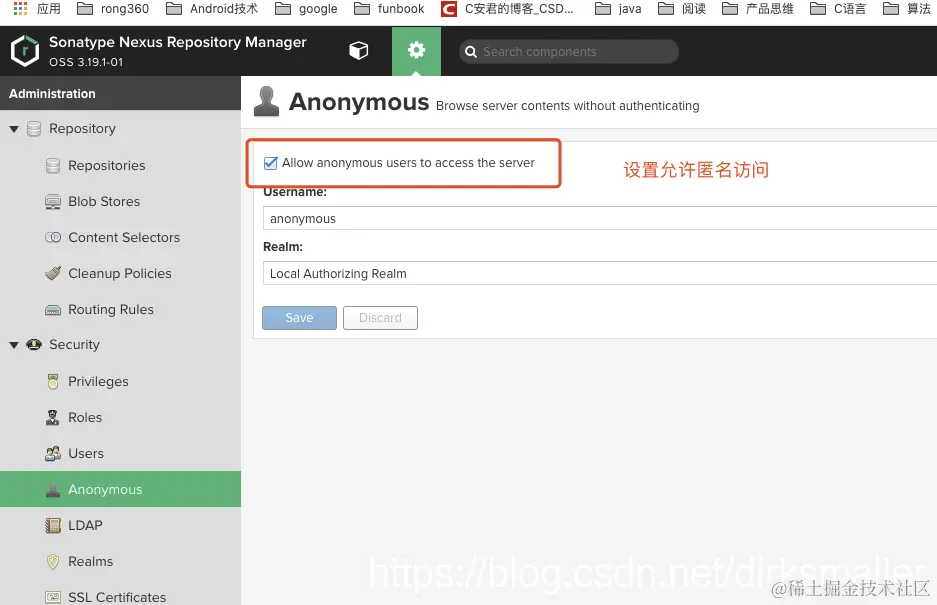Click the Administration panel header
Image resolution: width=937 pixels, height=605 pixels.
pos(120,93)
